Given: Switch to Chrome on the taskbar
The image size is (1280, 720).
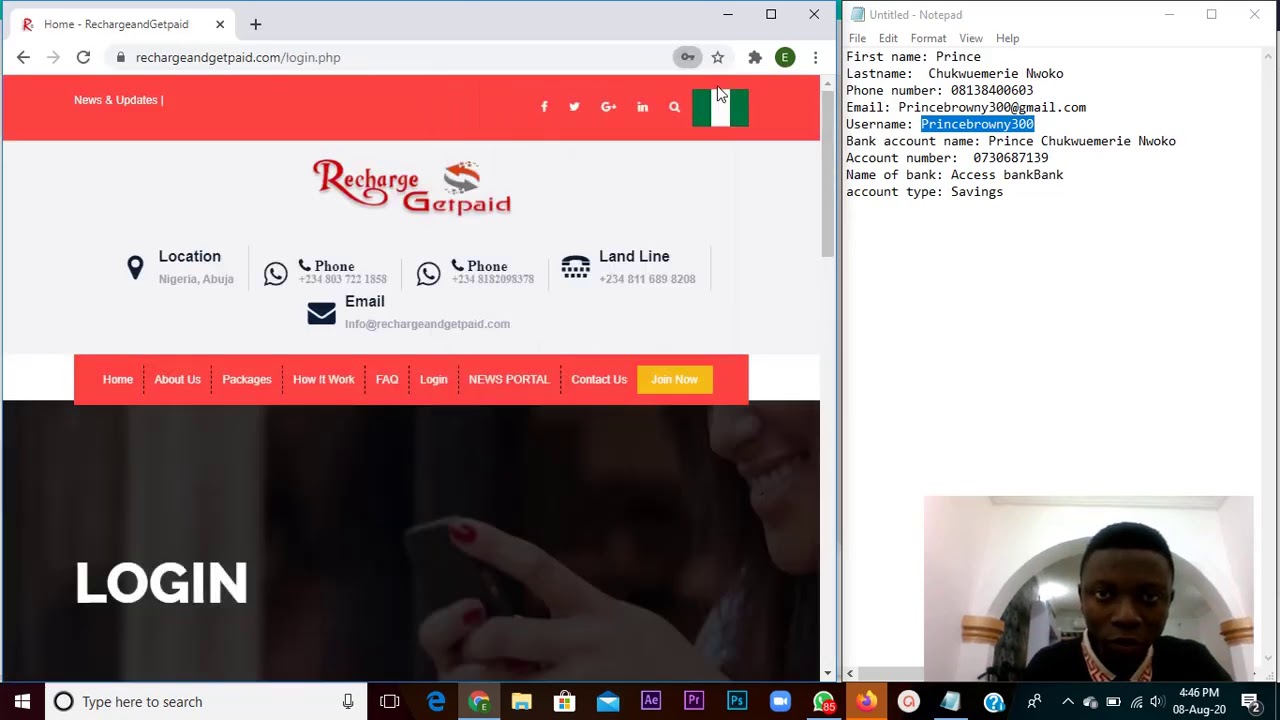Looking at the screenshot, I should (x=479, y=701).
